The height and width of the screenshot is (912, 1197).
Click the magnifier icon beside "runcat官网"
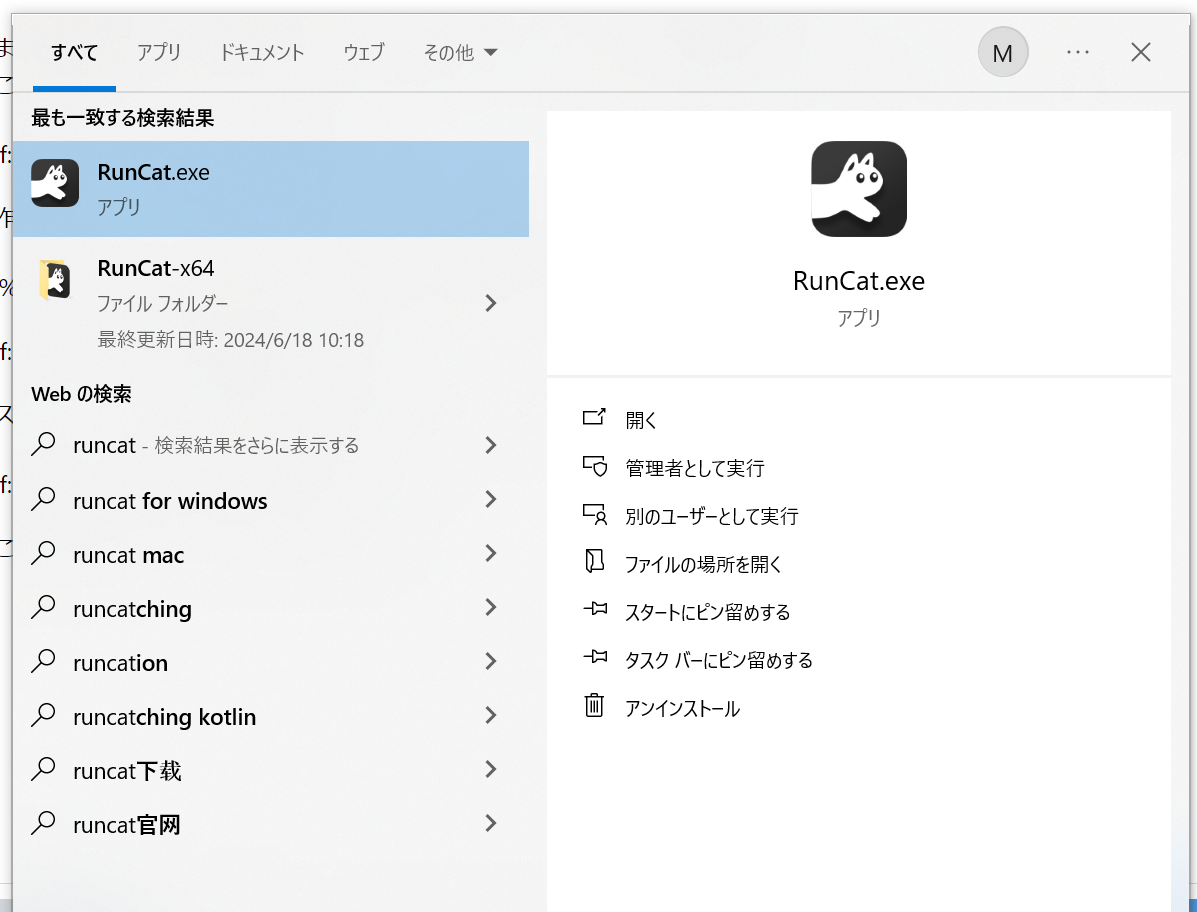coord(44,823)
